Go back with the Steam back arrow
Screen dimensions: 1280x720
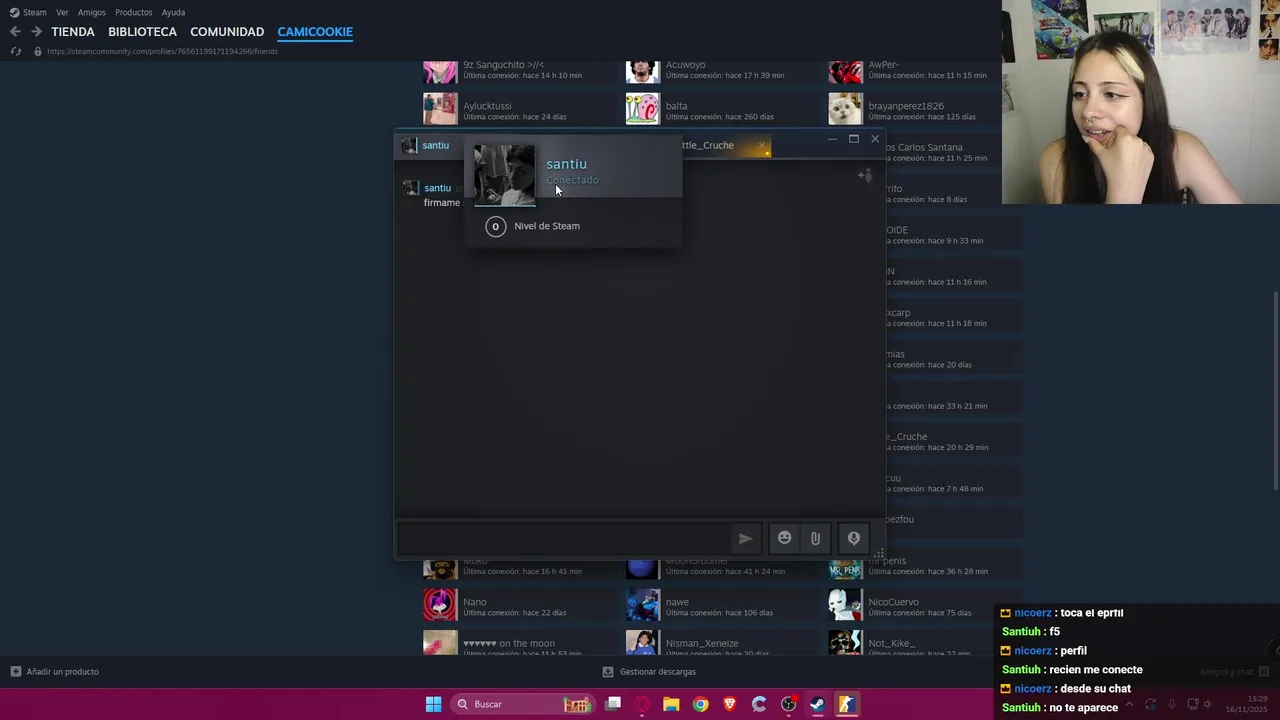(x=15, y=32)
